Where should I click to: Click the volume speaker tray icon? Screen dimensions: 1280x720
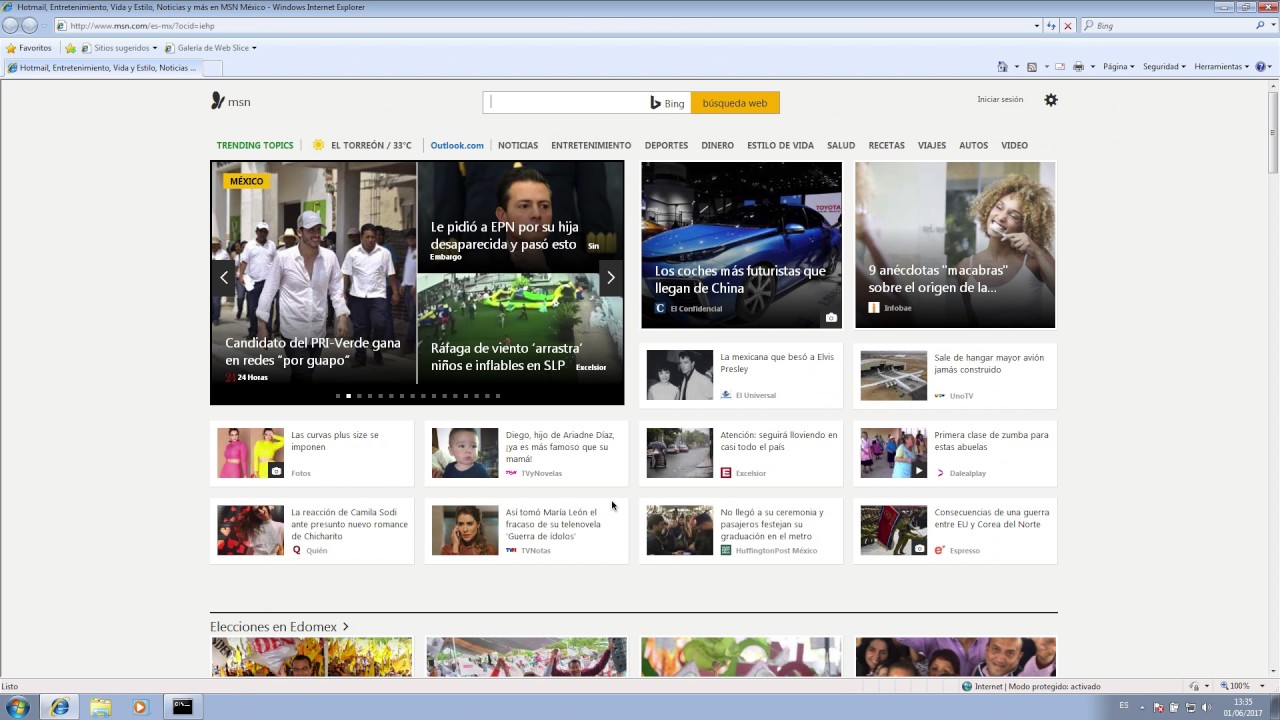click(1205, 707)
